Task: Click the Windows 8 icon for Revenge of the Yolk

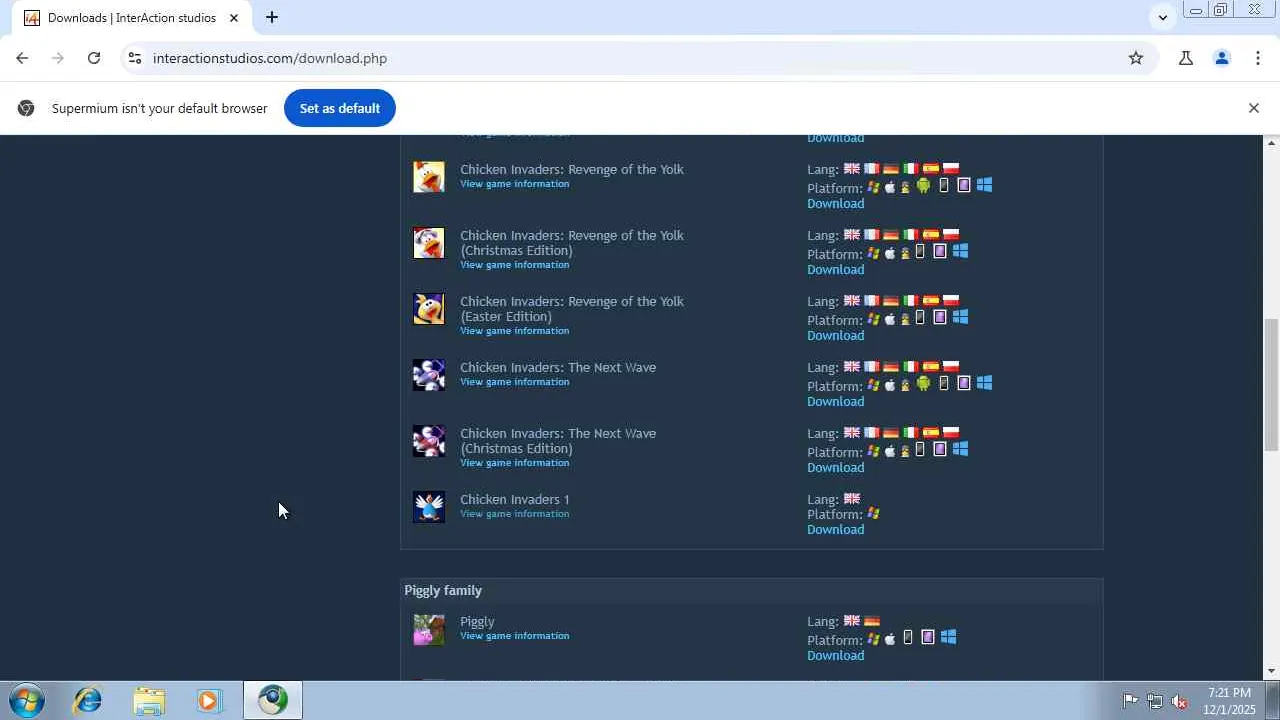Action: pos(984,186)
